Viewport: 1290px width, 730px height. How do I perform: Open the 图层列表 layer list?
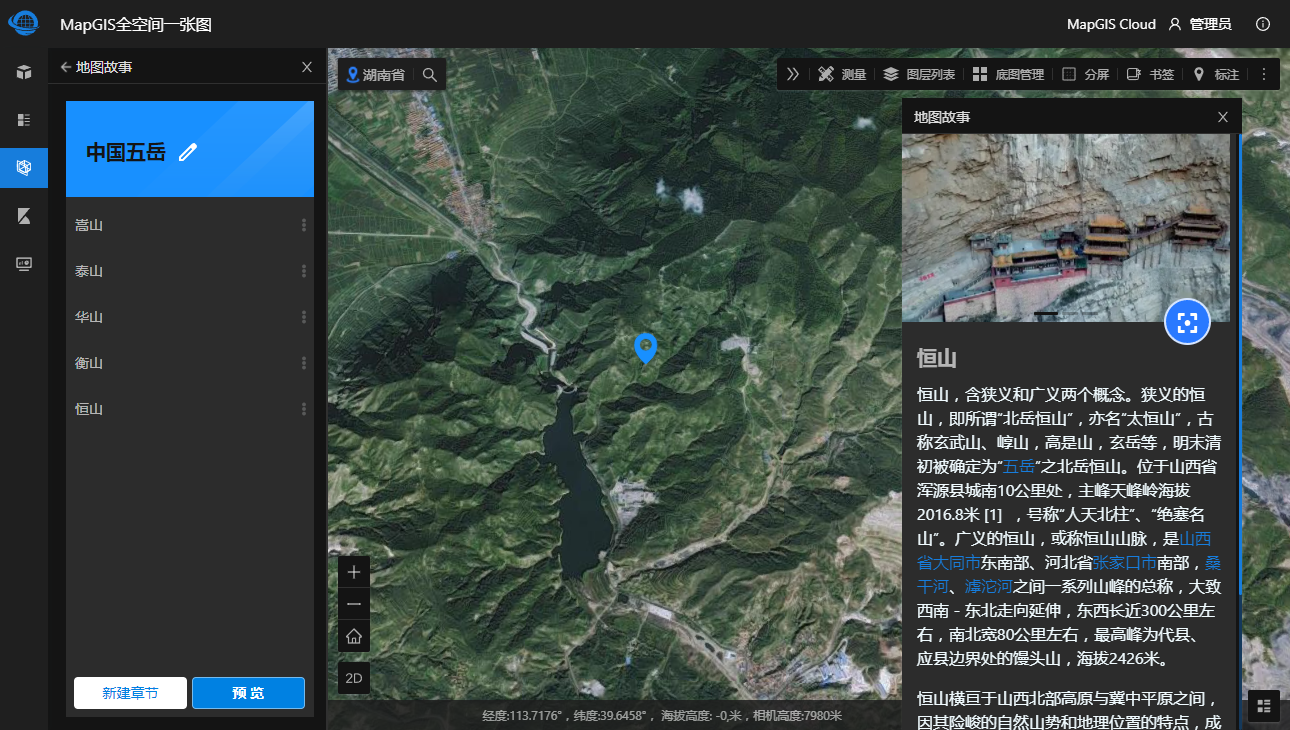click(x=919, y=74)
